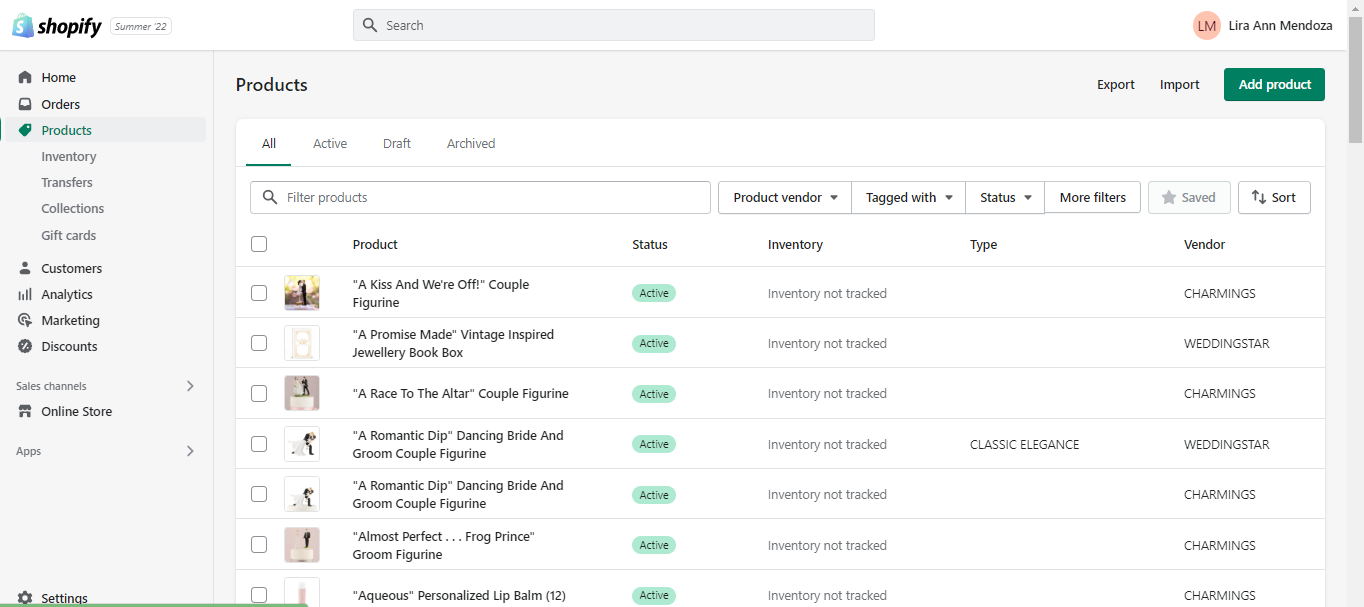Click the top Search field
This screenshot has height=607, width=1364.
coord(614,25)
